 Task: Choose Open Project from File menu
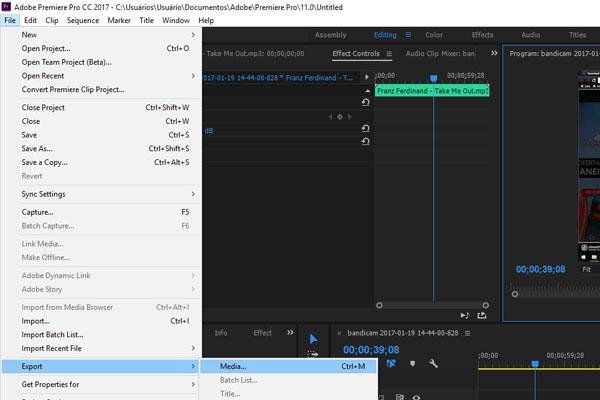click(101, 48)
